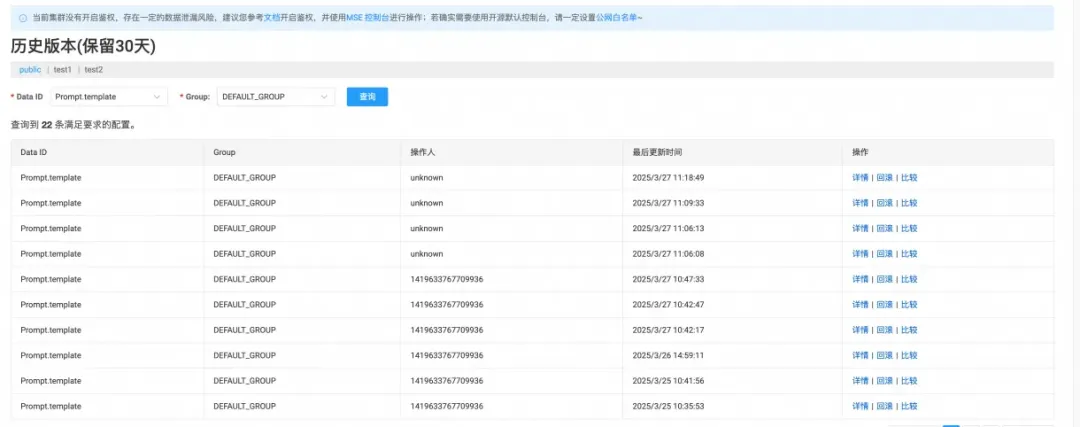
Task: Select the test2 namespace tab
Action: [x=94, y=70]
